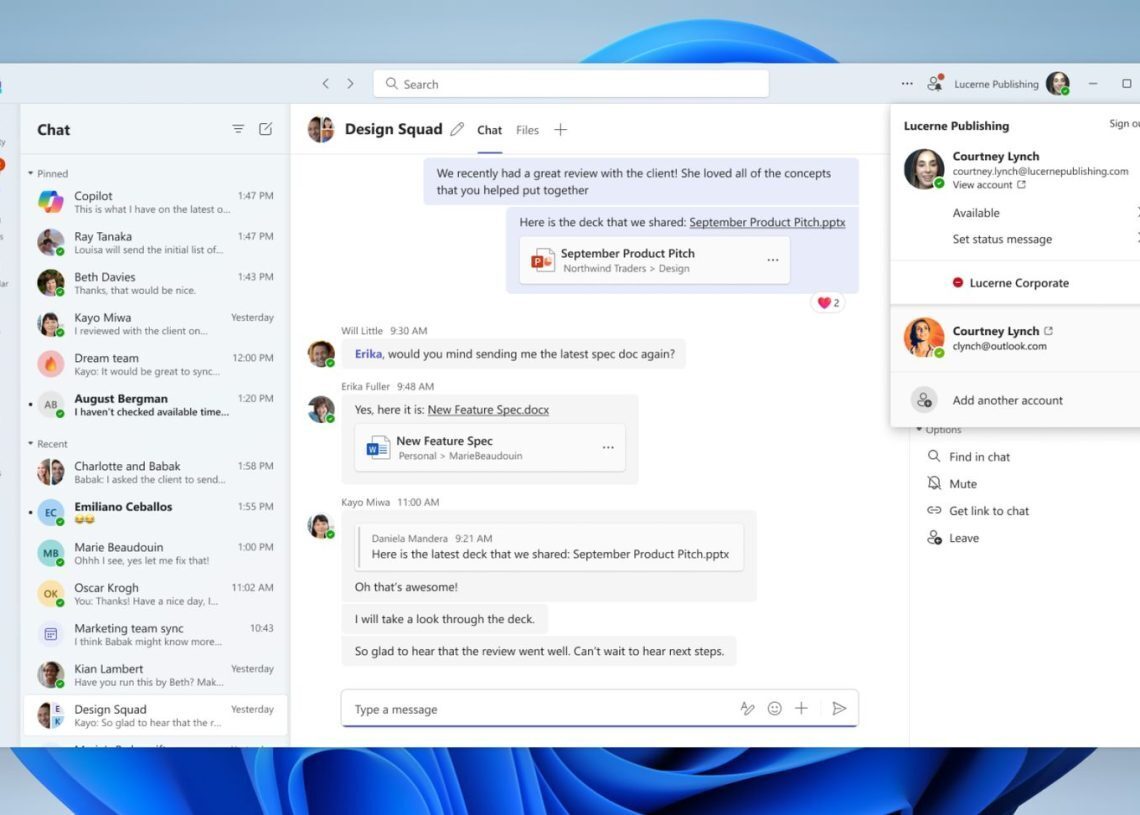Open the Marie Beaudouin chat
Viewport: 1140px width, 815px height.
point(156,553)
